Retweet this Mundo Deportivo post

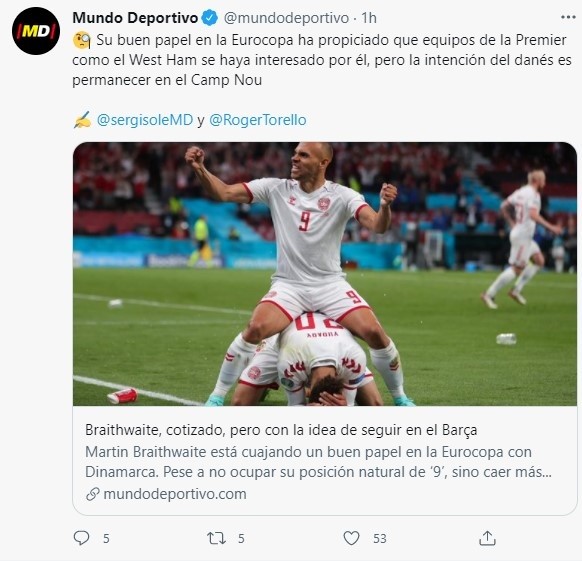point(216,538)
